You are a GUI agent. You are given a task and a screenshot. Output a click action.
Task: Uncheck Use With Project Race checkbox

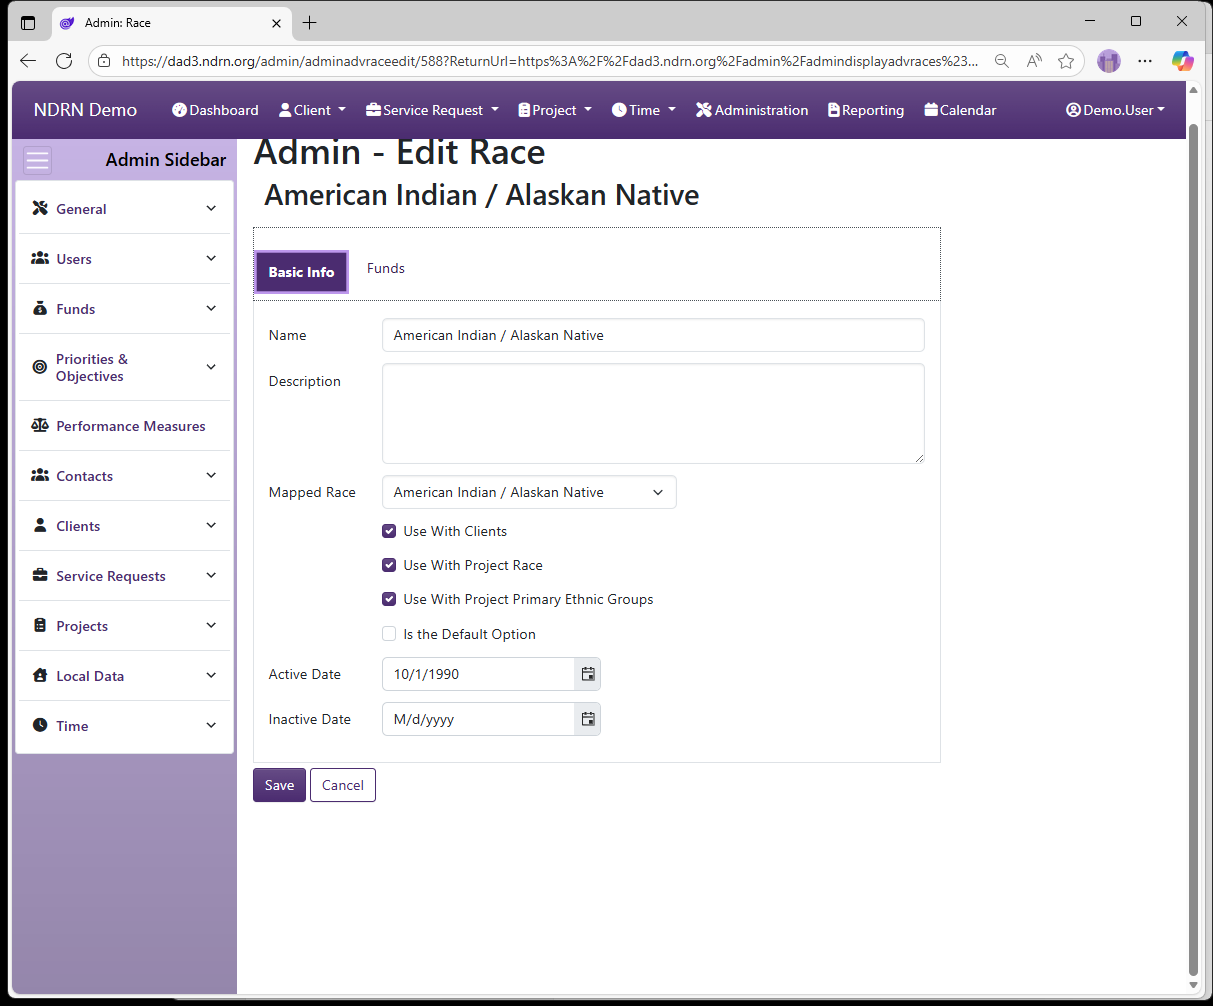(x=389, y=565)
